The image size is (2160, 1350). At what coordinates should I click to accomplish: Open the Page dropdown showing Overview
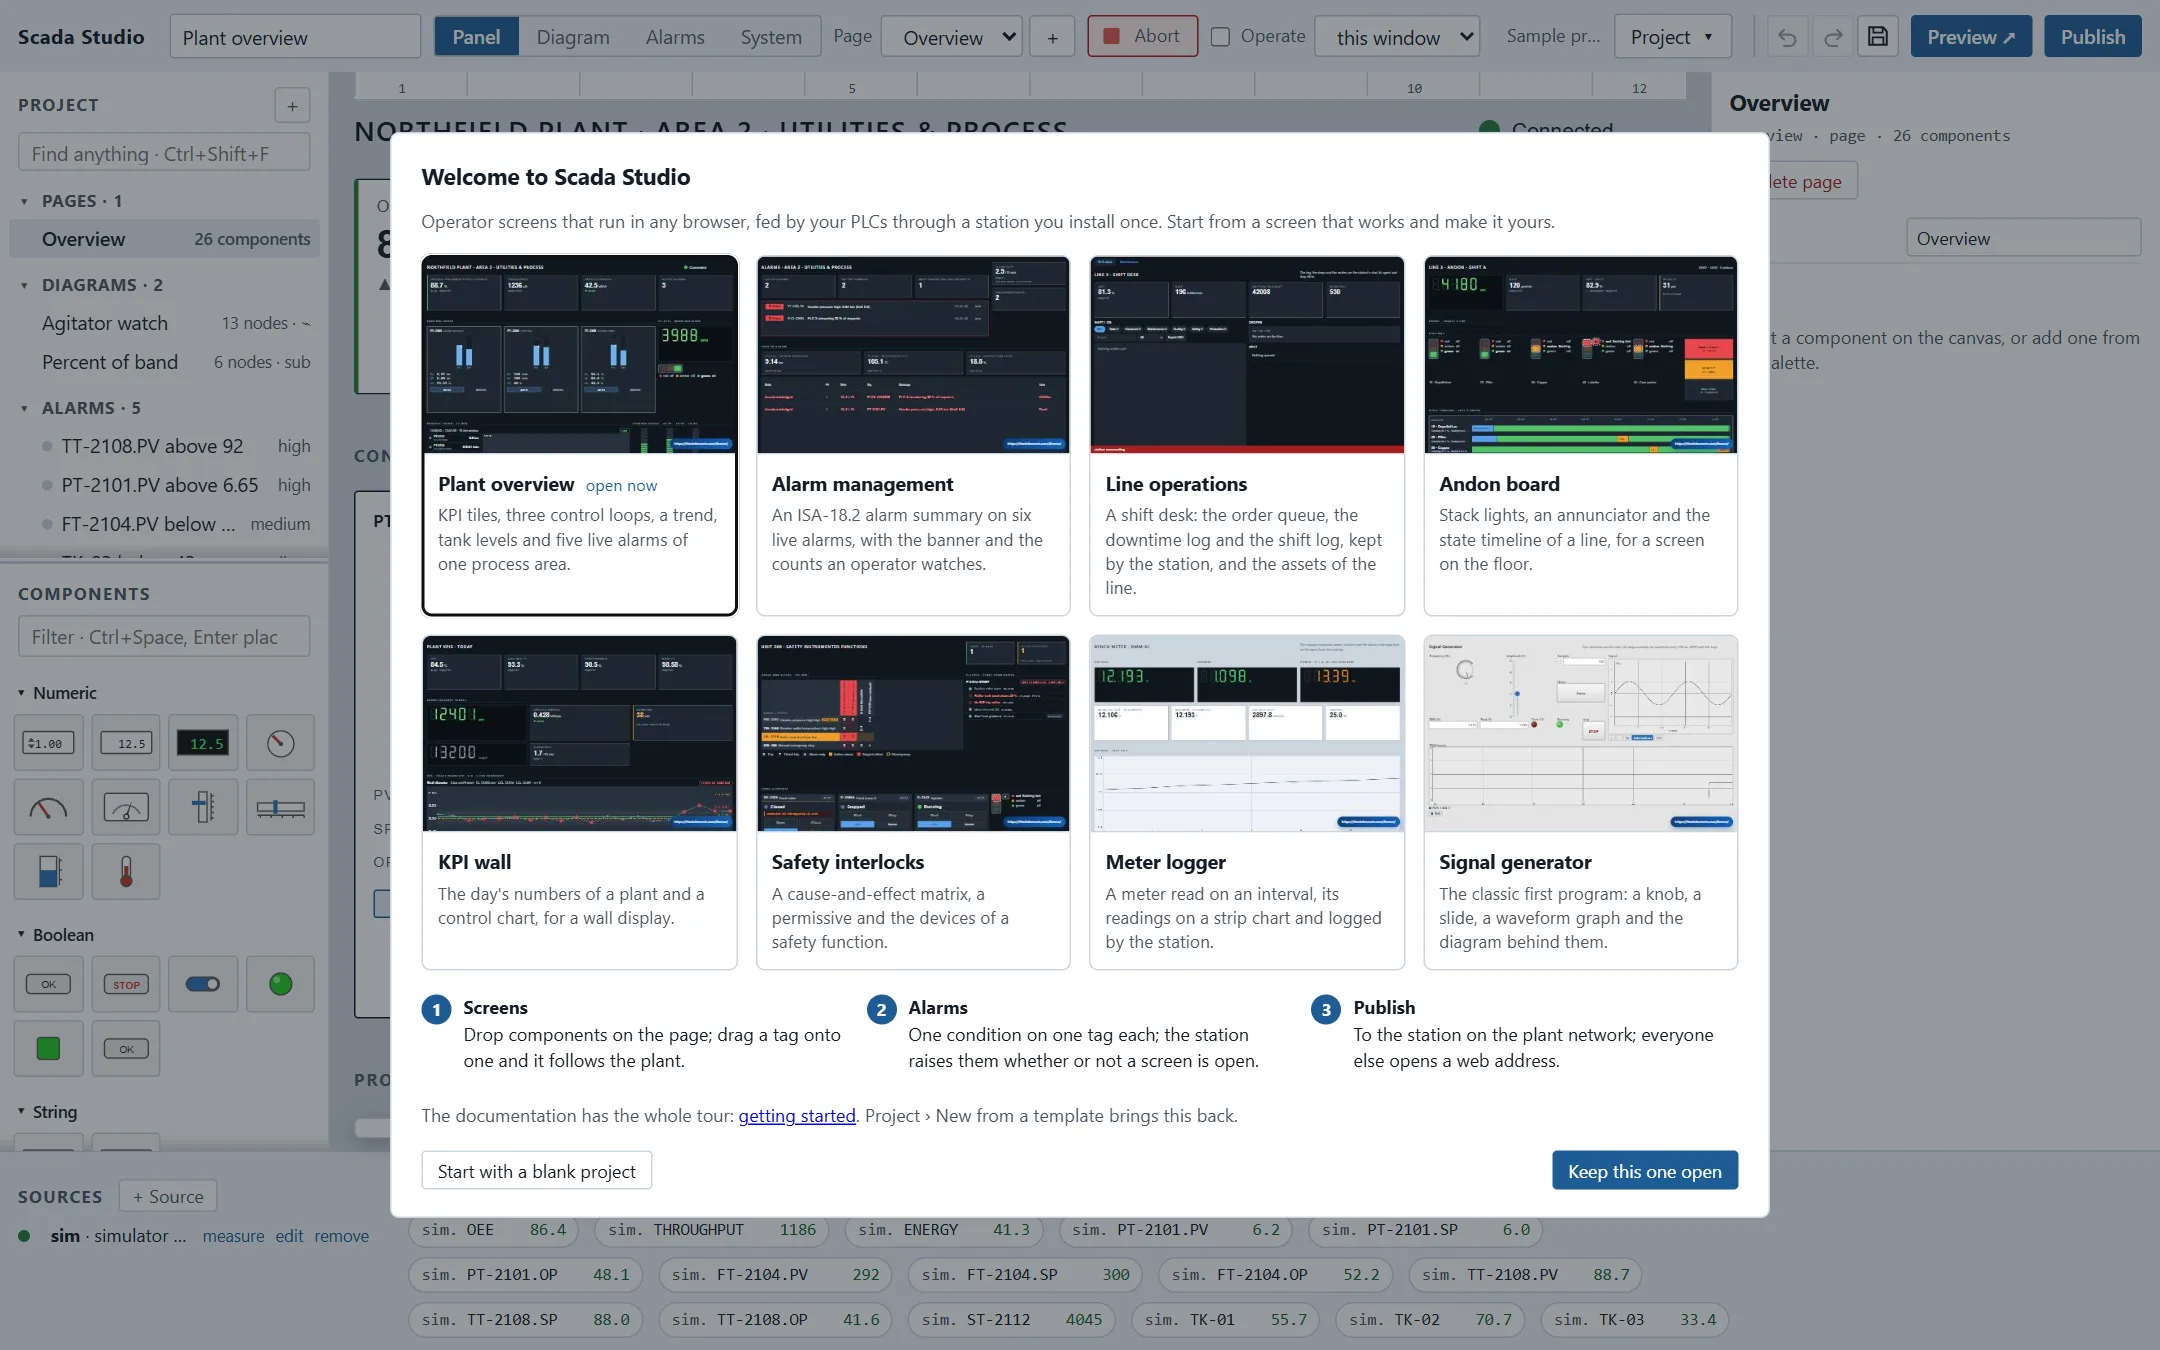click(x=952, y=37)
